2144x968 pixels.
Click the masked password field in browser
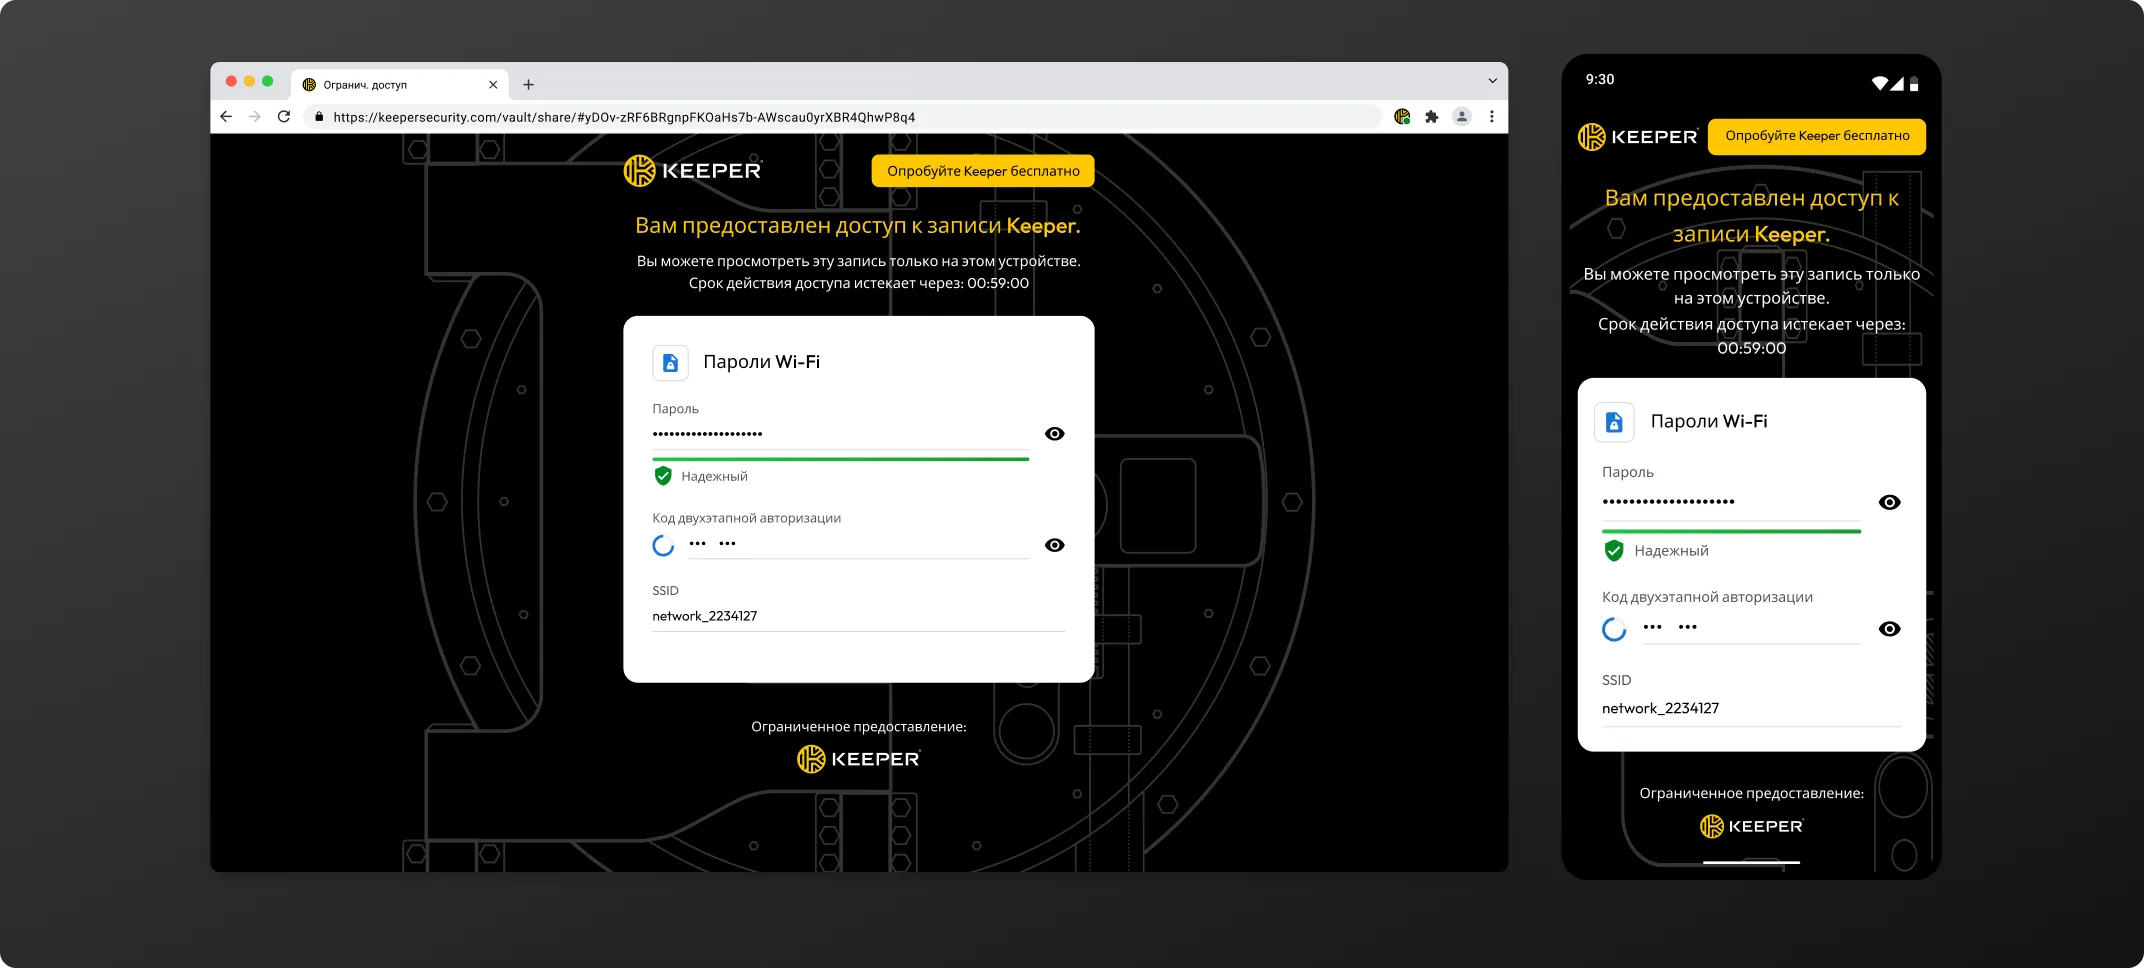click(x=840, y=434)
